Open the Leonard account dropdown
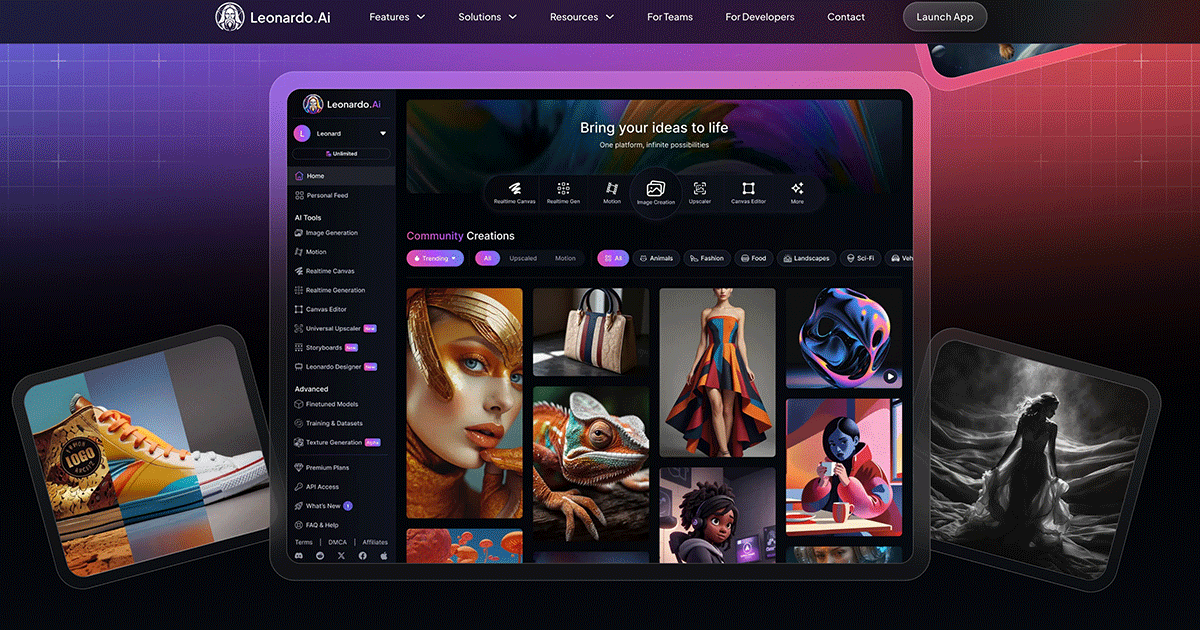 pos(341,133)
